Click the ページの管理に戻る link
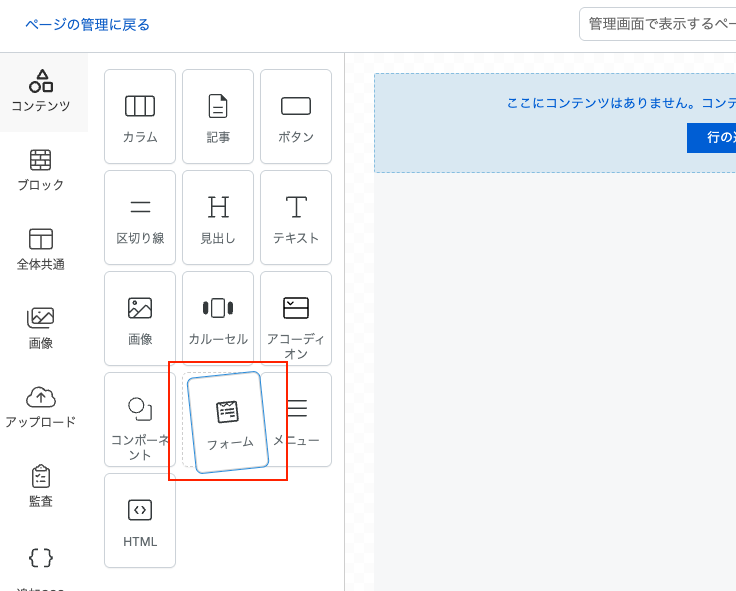This screenshot has height=591, width=736. (88, 24)
